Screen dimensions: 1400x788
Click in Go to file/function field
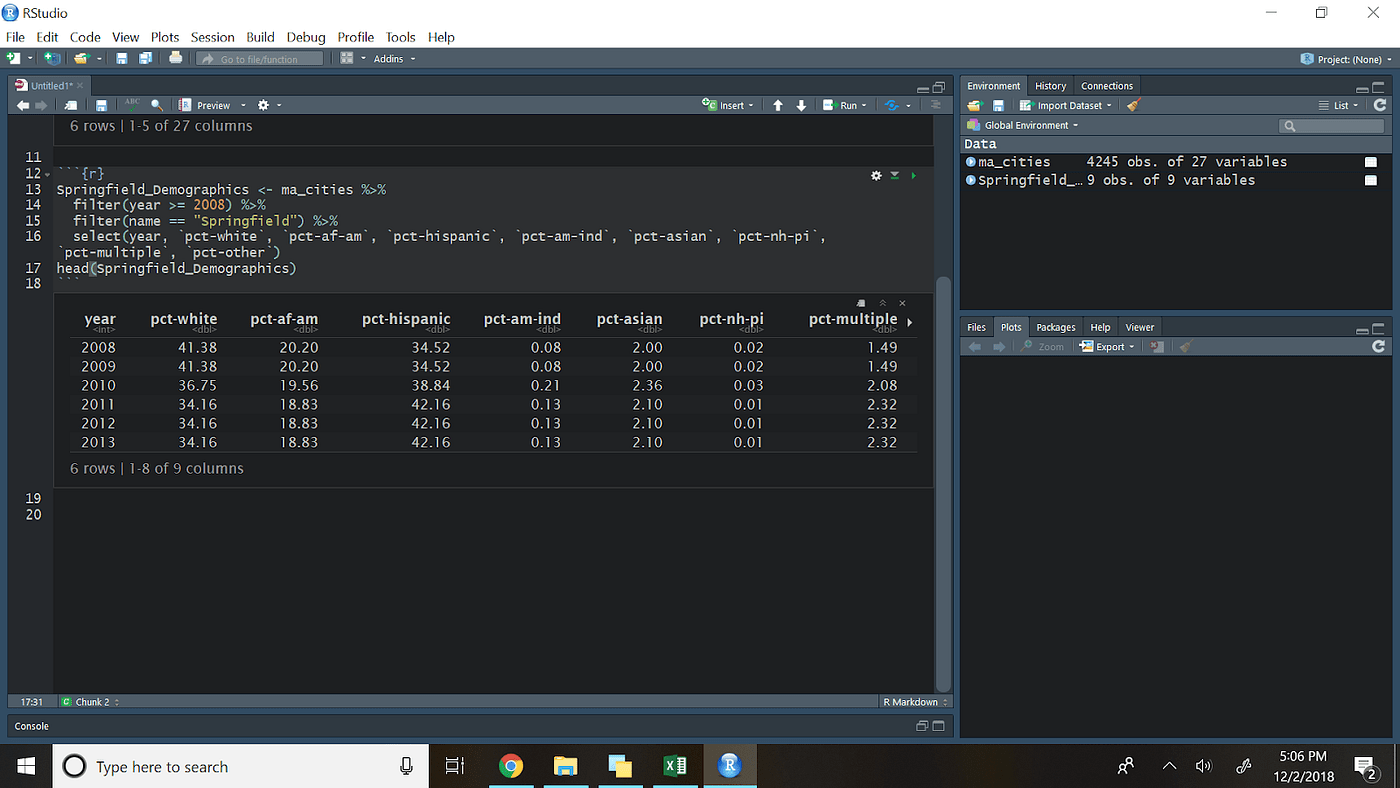click(x=260, y=59)
